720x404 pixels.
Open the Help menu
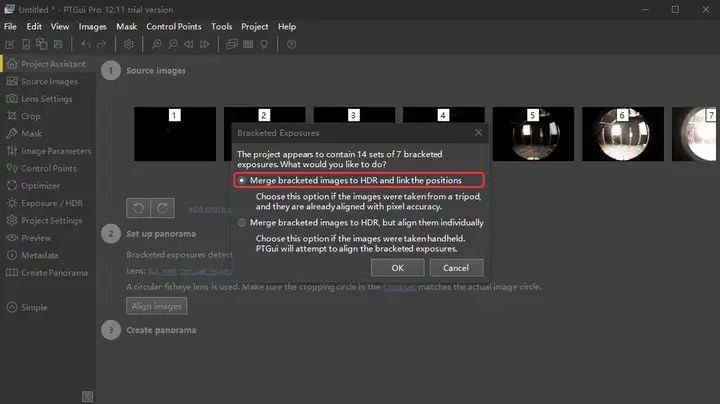click(x=287, y=27)
